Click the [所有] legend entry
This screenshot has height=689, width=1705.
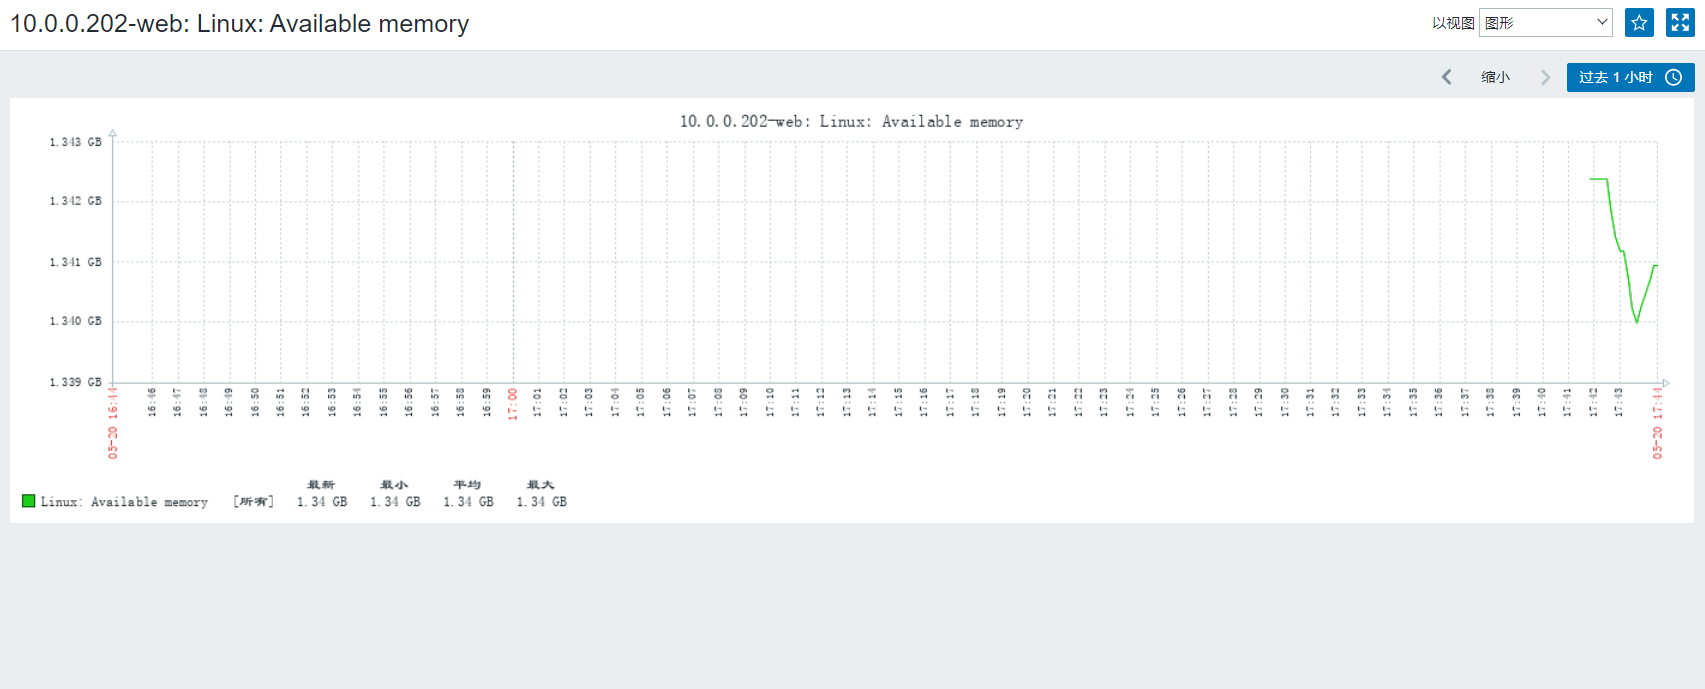click(253, 502)
